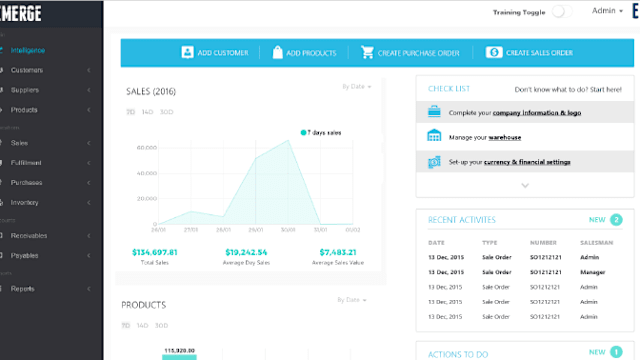Open the Admin user dropdown
640x360 pixels.
click(607, 11)
